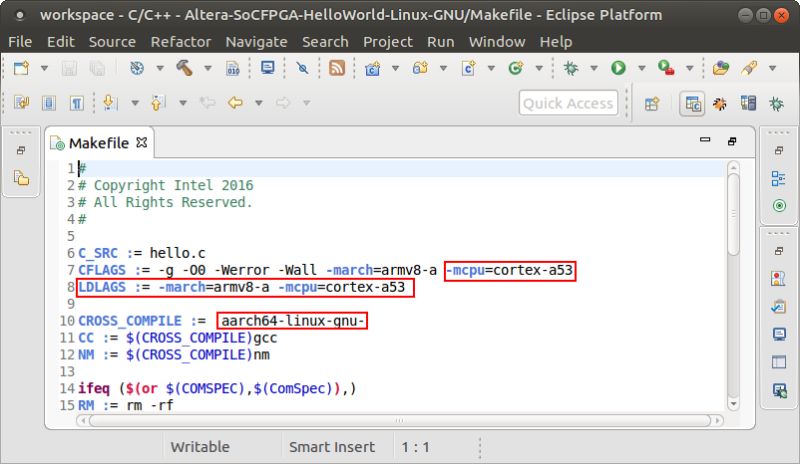Go to Previous Annotation
800x464 pixels.
coord(158,103)
